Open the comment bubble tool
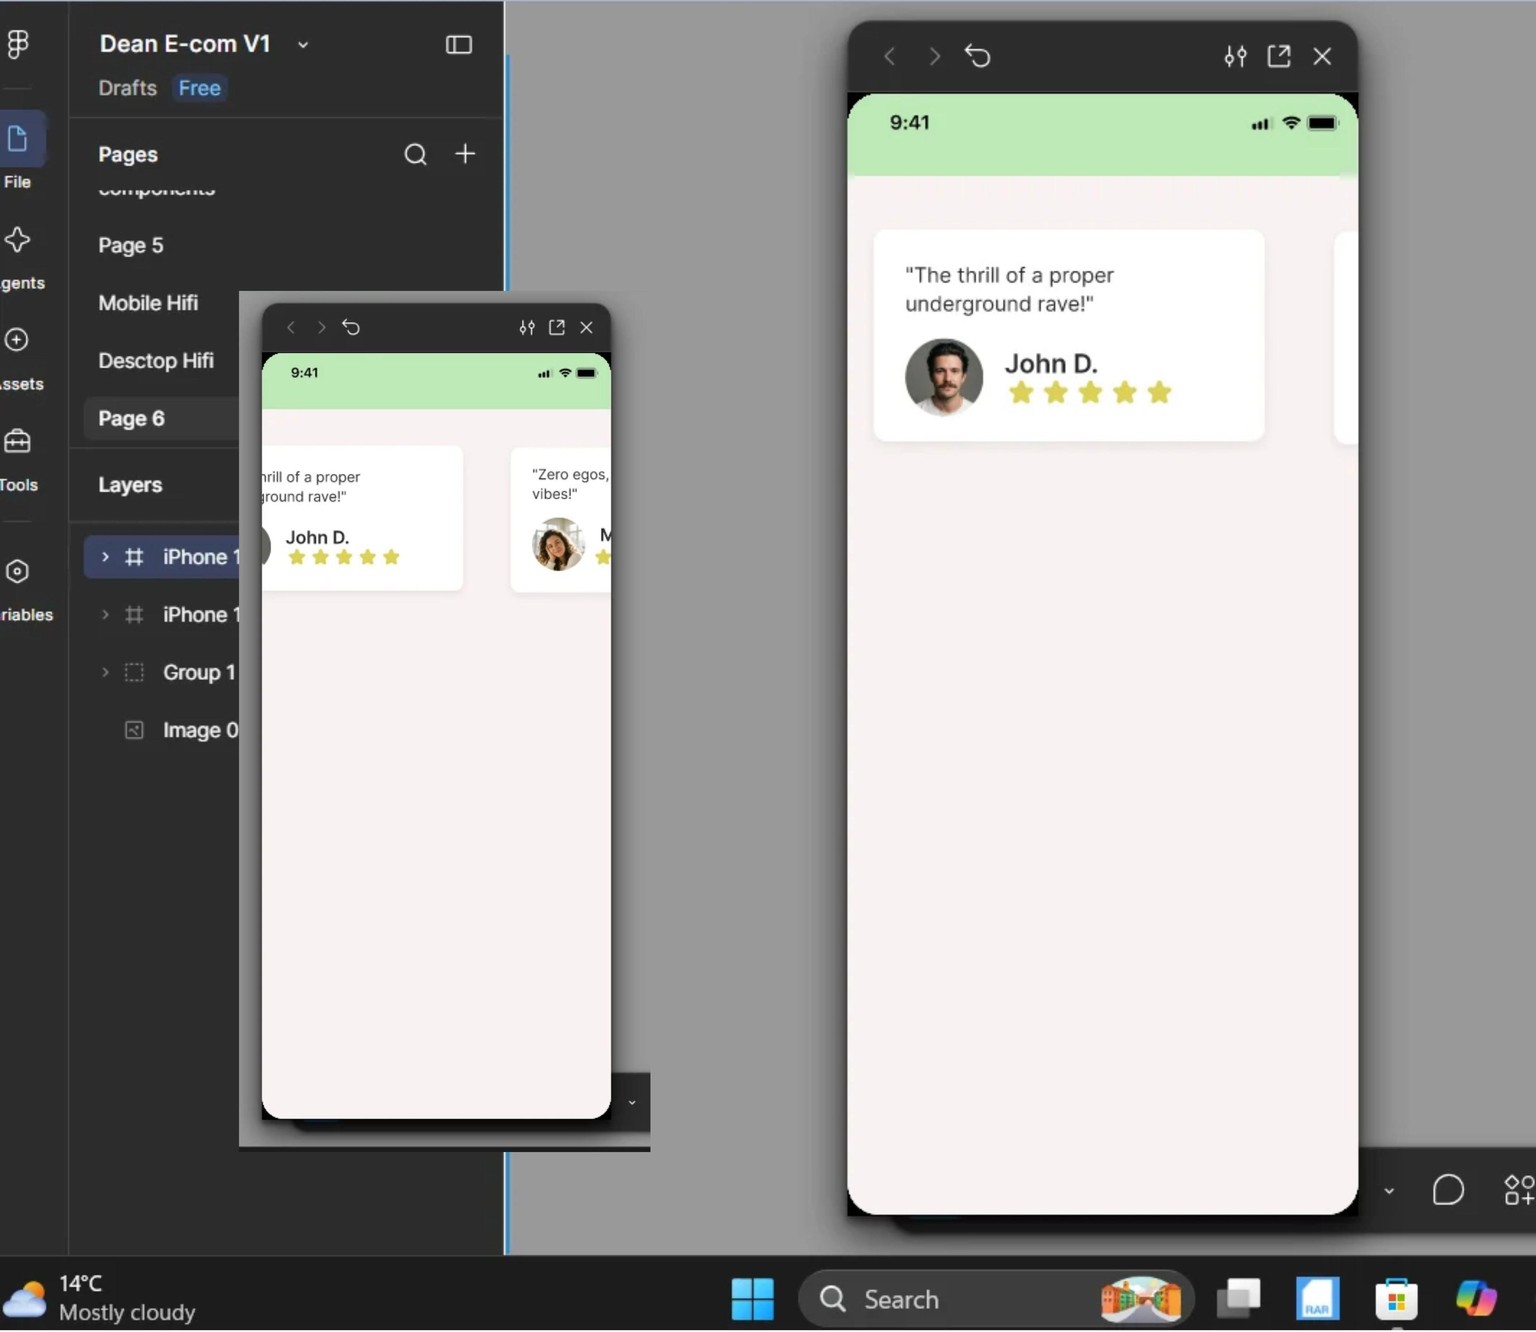The width and height of the screenshot is (1536, 1332). tap(1448, 1190)
